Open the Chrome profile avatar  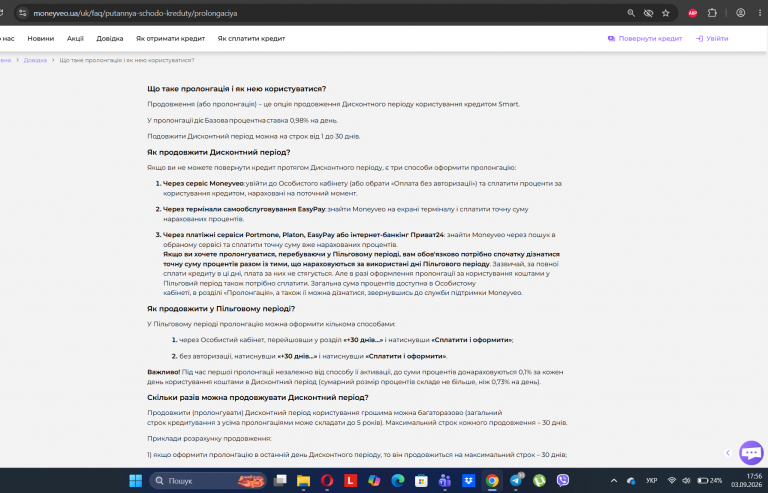click(741, 13)
